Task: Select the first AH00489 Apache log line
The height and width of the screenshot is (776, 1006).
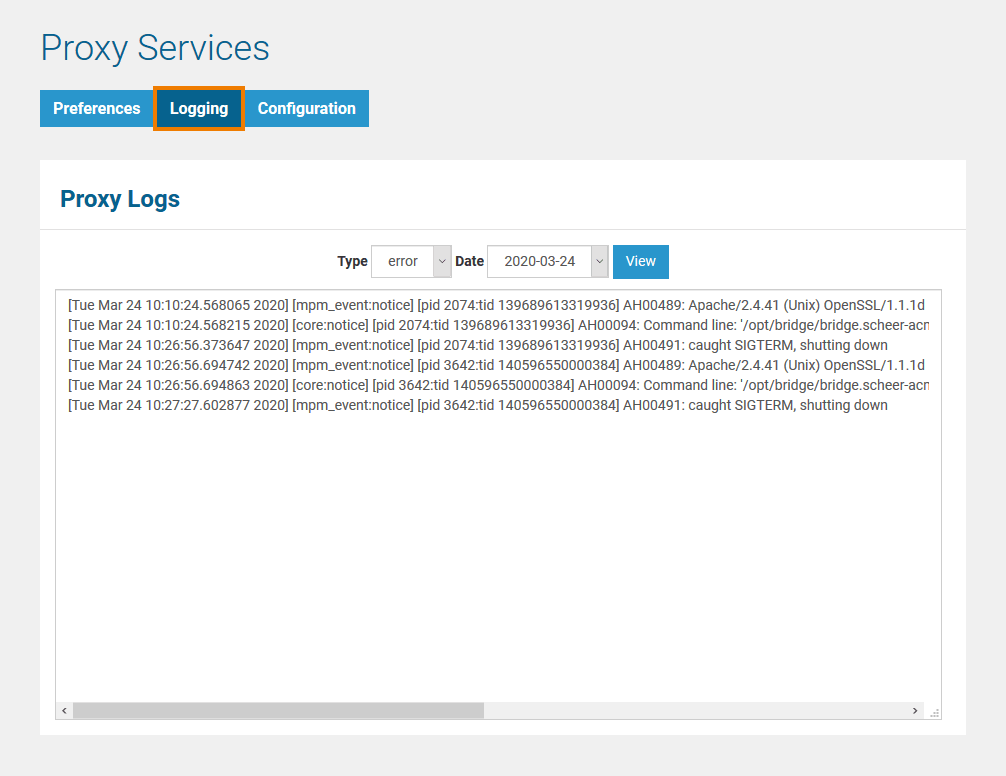Action: click(x=450, y=305)
